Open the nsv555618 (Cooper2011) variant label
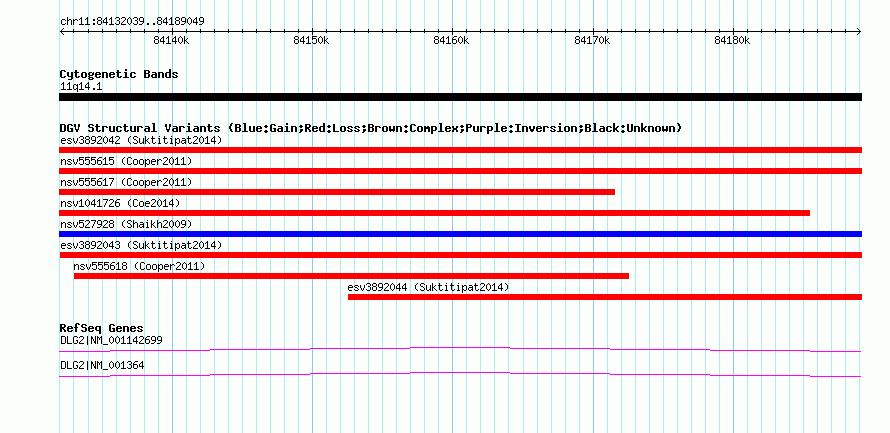This screenshot has width=890, height=433. (139, 266)
